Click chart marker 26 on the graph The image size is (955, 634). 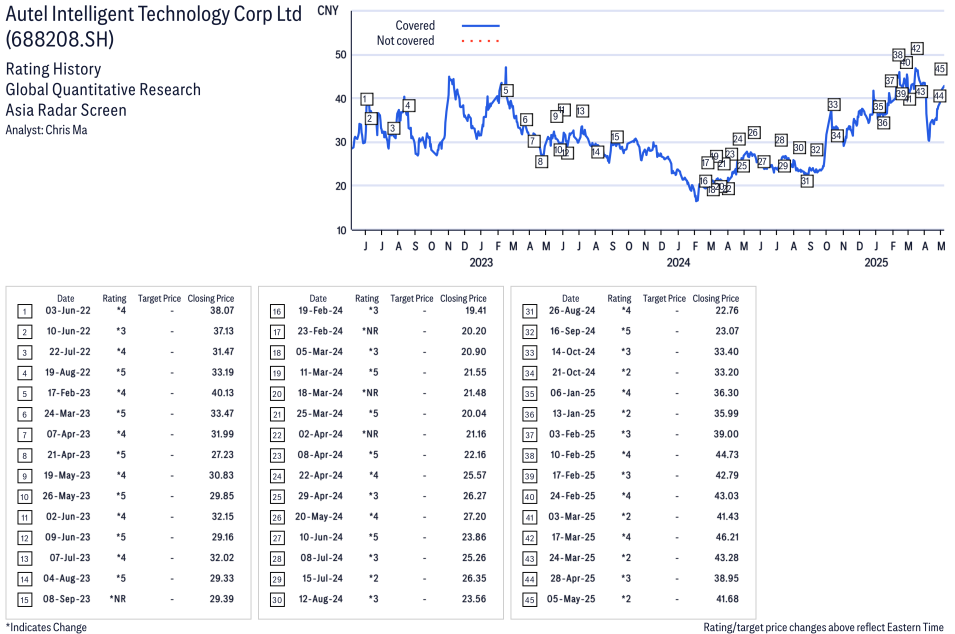tap(753, 132)
